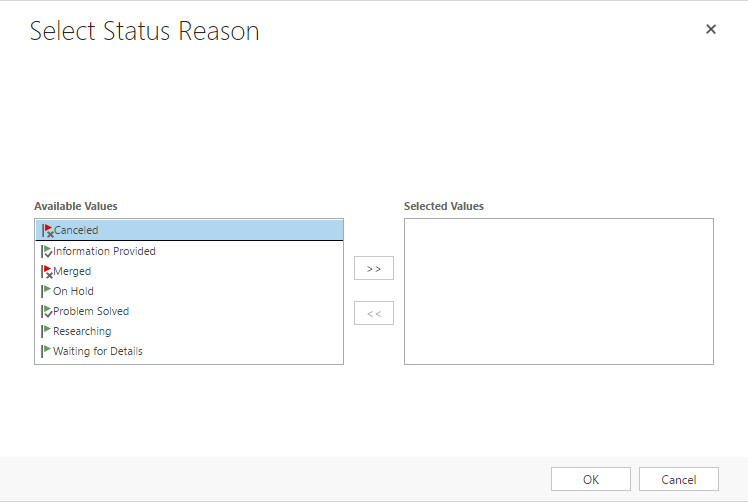This screenshot has width=748, height=502.
Task: Click the check flag icon beside Problem Solved
Action: (x=47, y=311)
